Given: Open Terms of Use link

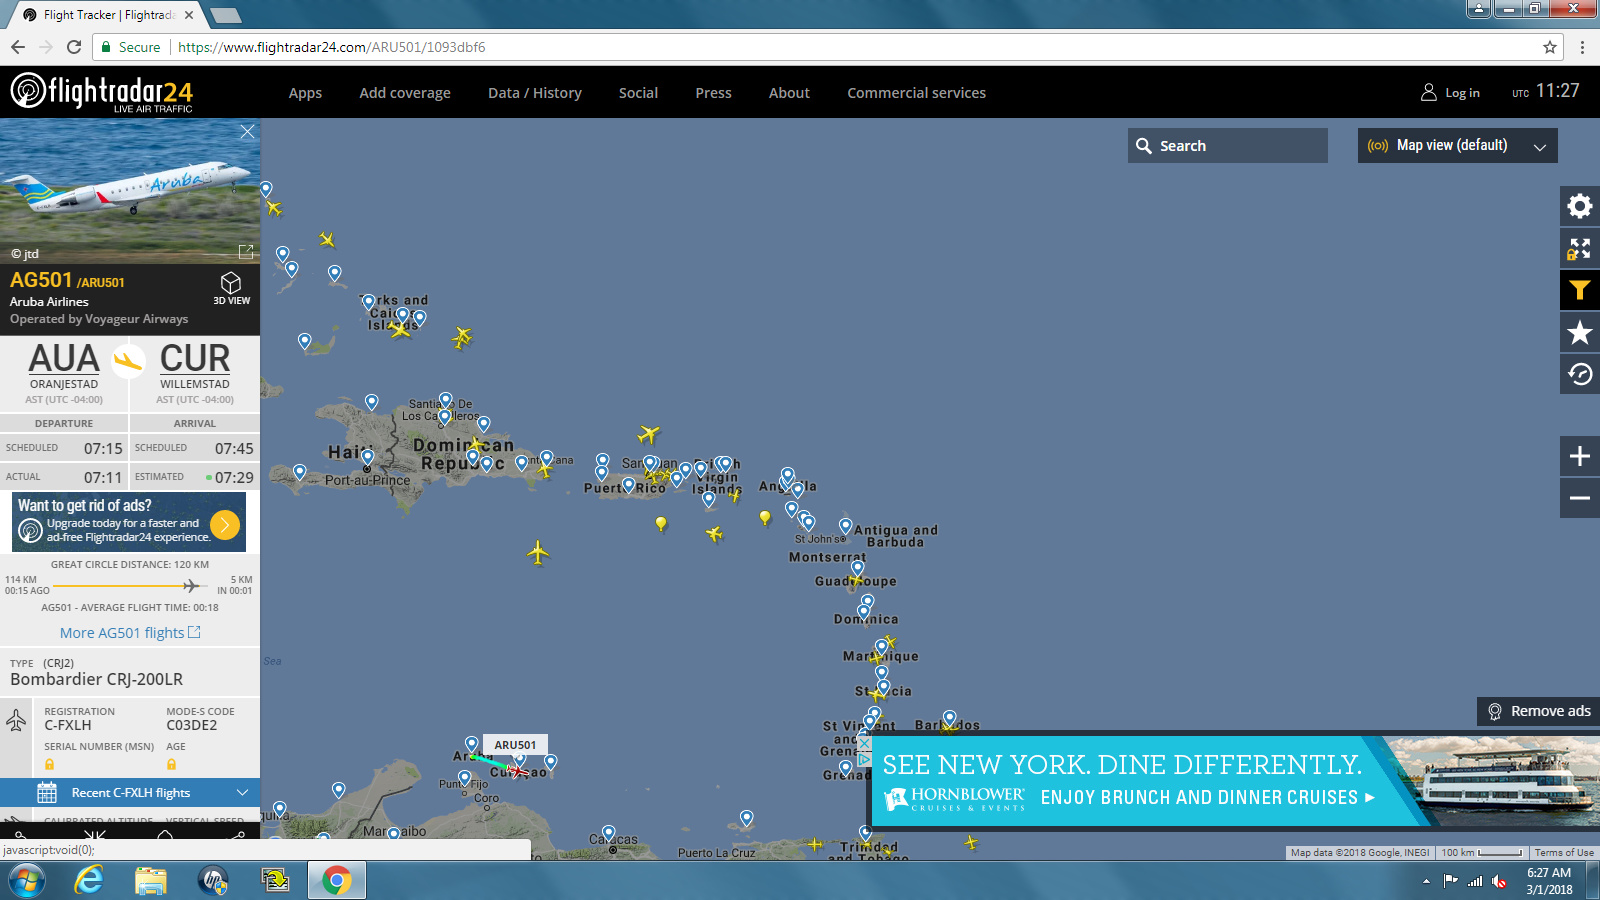Looking at the screenshot, I should (1564, 853).
